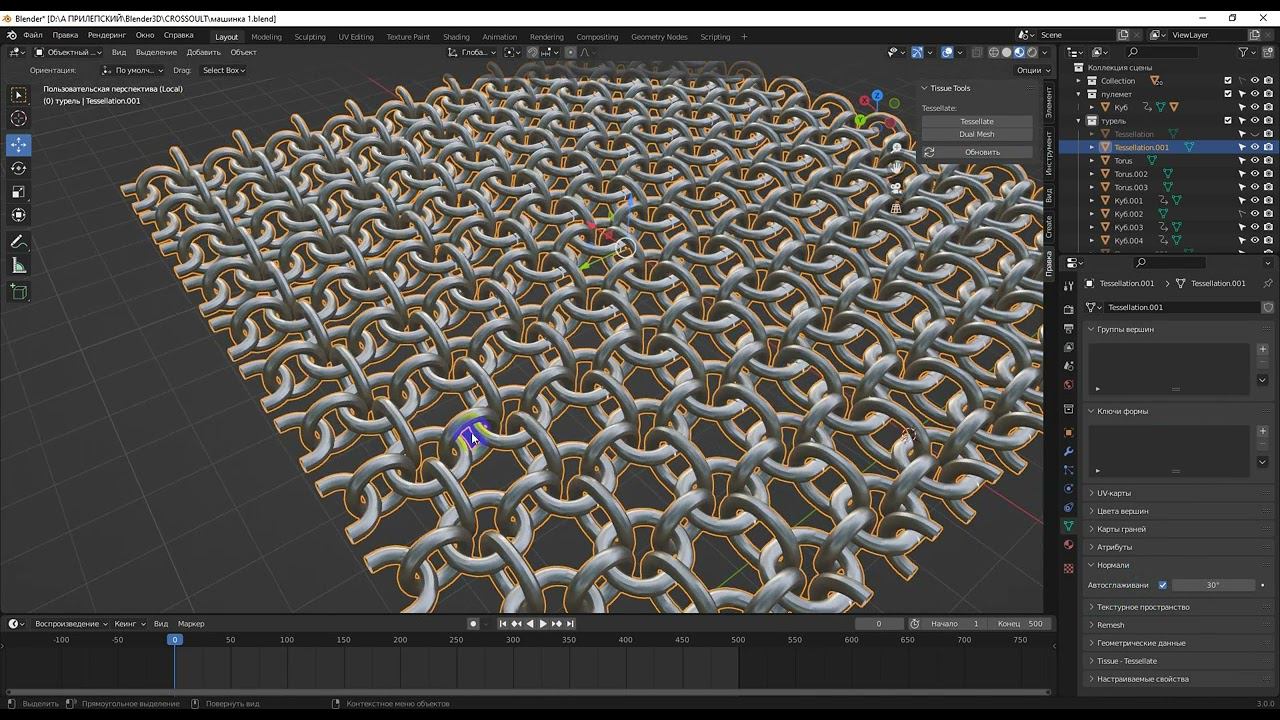Pick the Annotate pencil tool

click(19, 242)
